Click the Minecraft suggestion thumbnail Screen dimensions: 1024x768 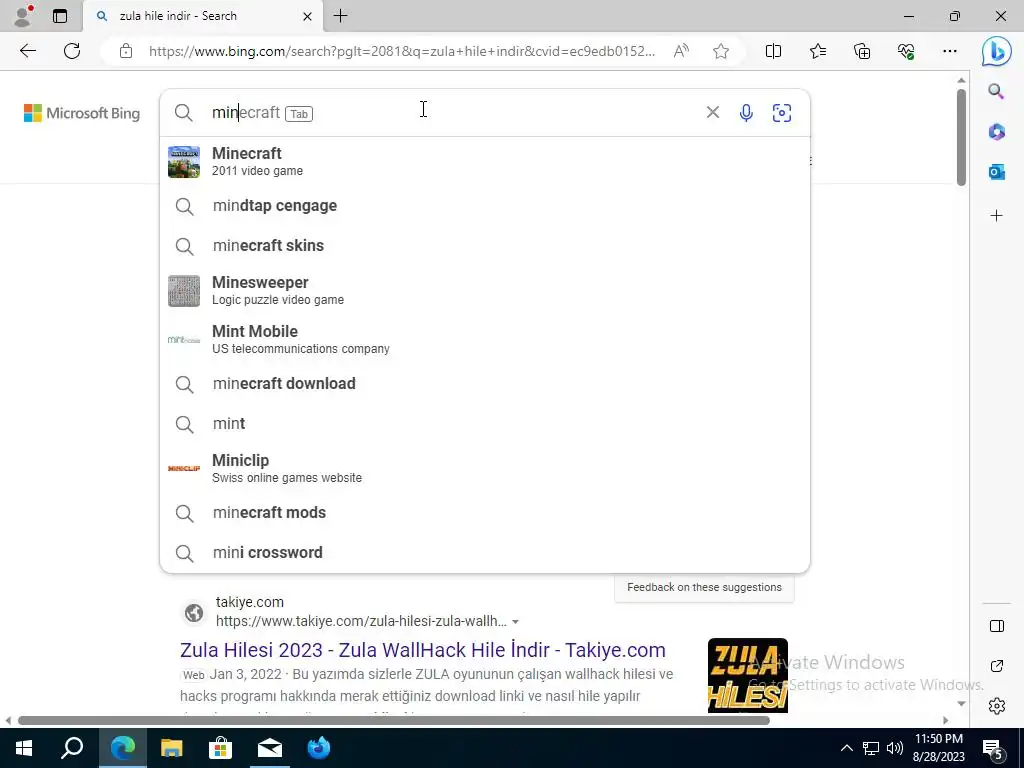[x=184, y=162]
